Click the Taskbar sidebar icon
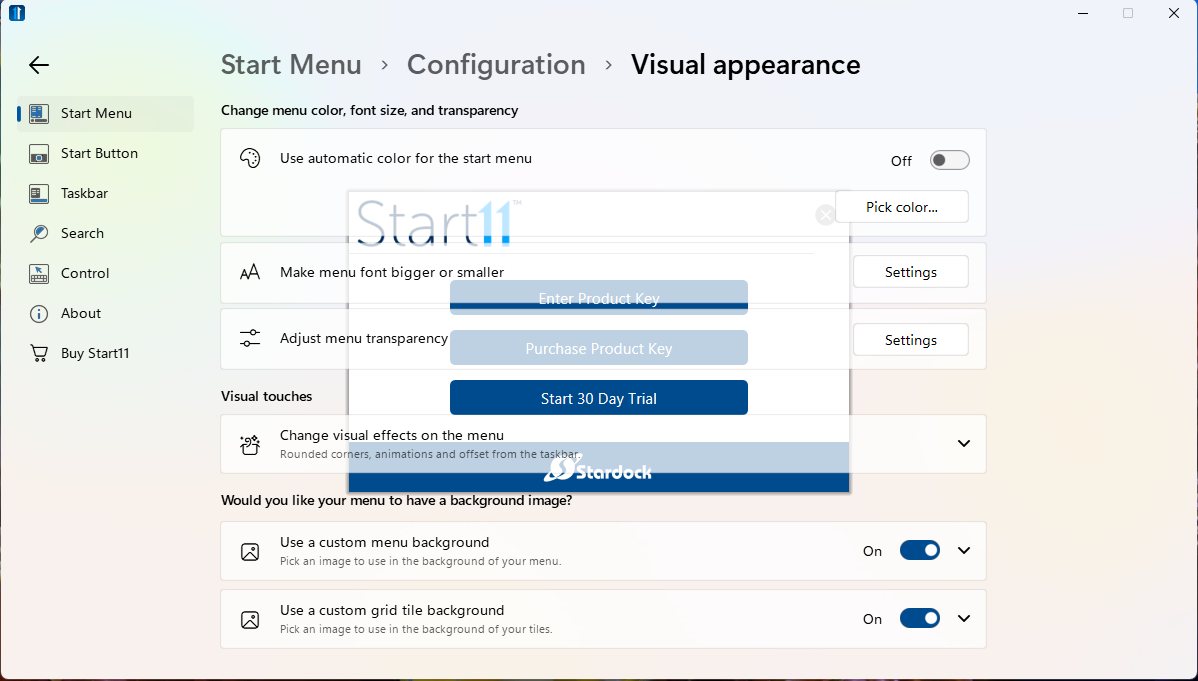1198x681 pixels. pos(39,193)
